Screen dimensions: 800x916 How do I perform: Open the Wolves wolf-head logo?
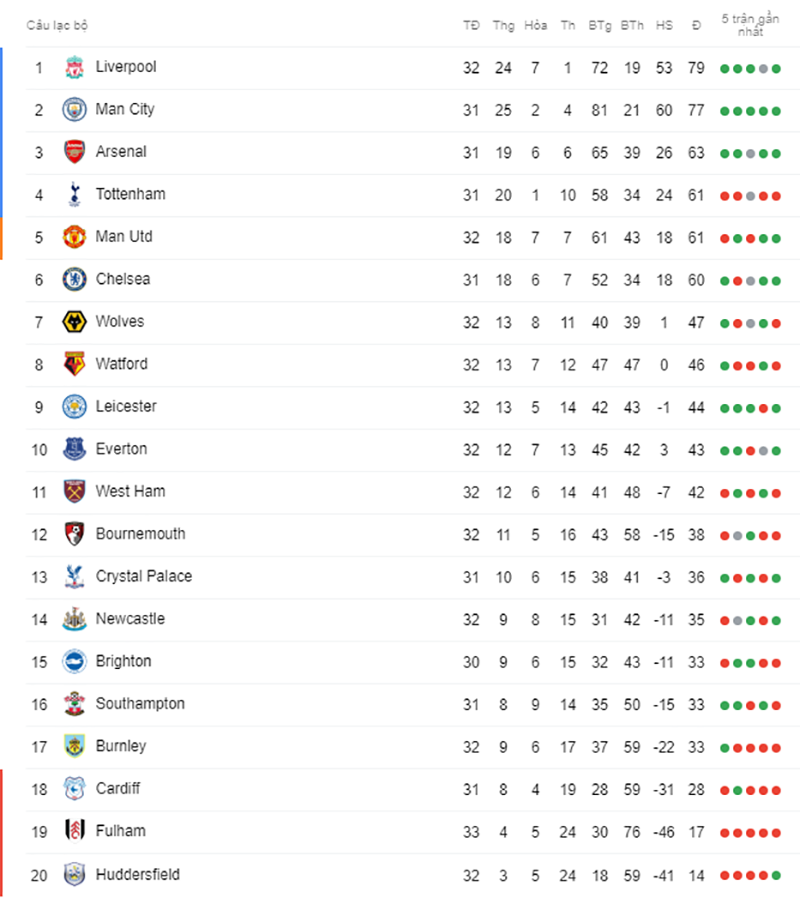(x=74, y=322)
